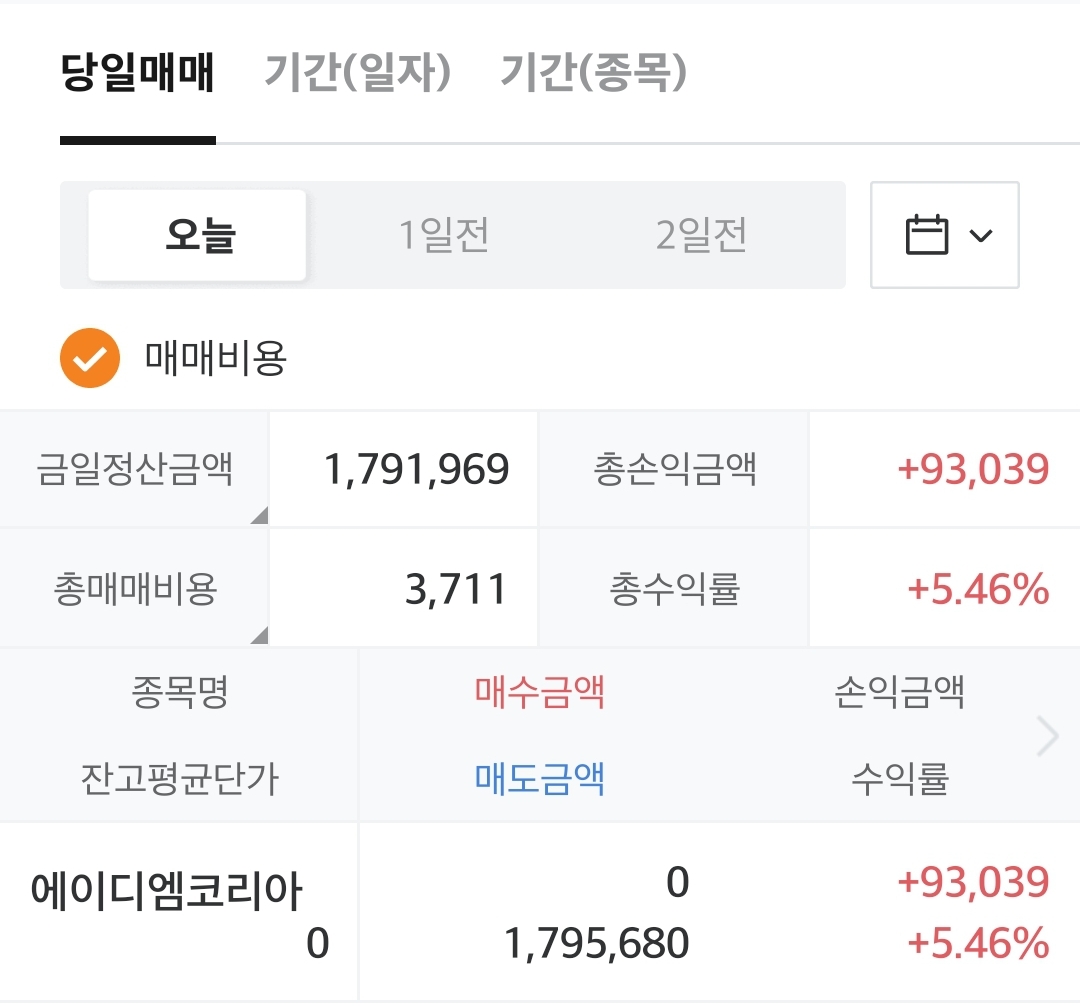Expand the 총매매비용 corner triangle
The image size is (1080, 1006).
(x=259, y=634)
